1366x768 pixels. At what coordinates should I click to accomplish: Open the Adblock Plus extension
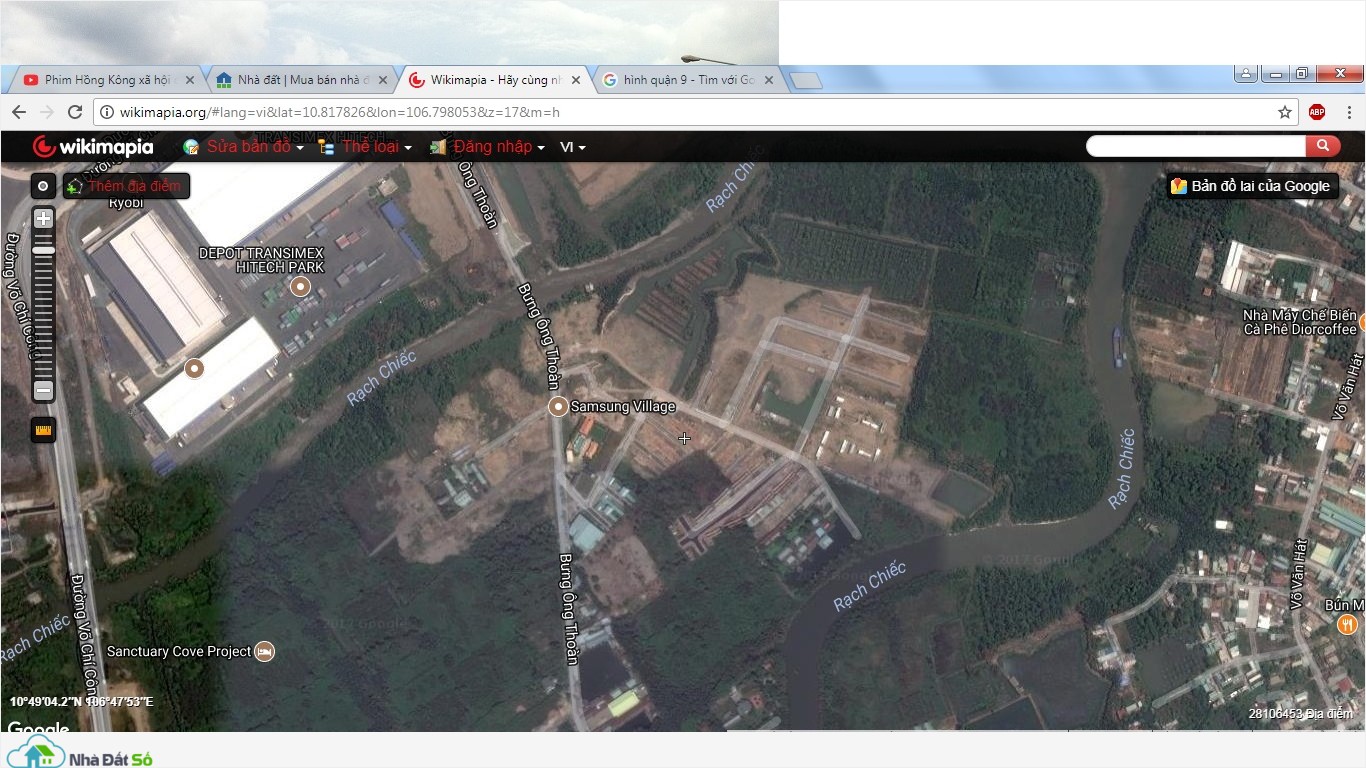coord(1317,112)
